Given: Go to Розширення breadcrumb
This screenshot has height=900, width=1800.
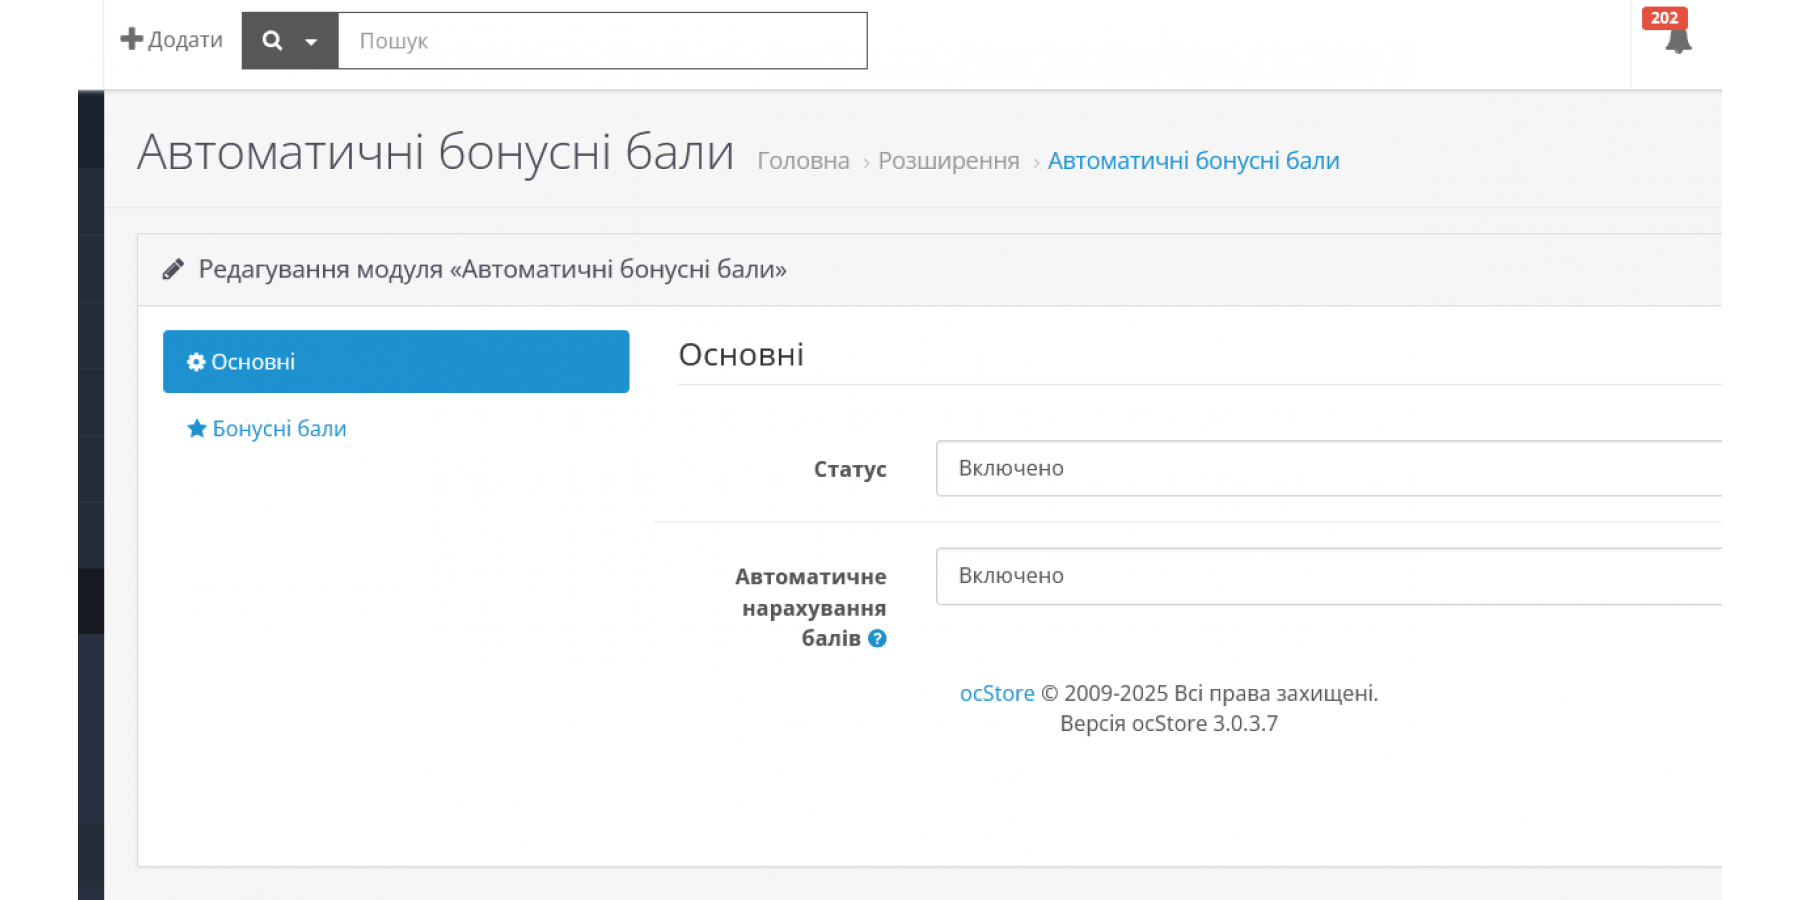Looking at the screenshot, I should pos(948,161).
